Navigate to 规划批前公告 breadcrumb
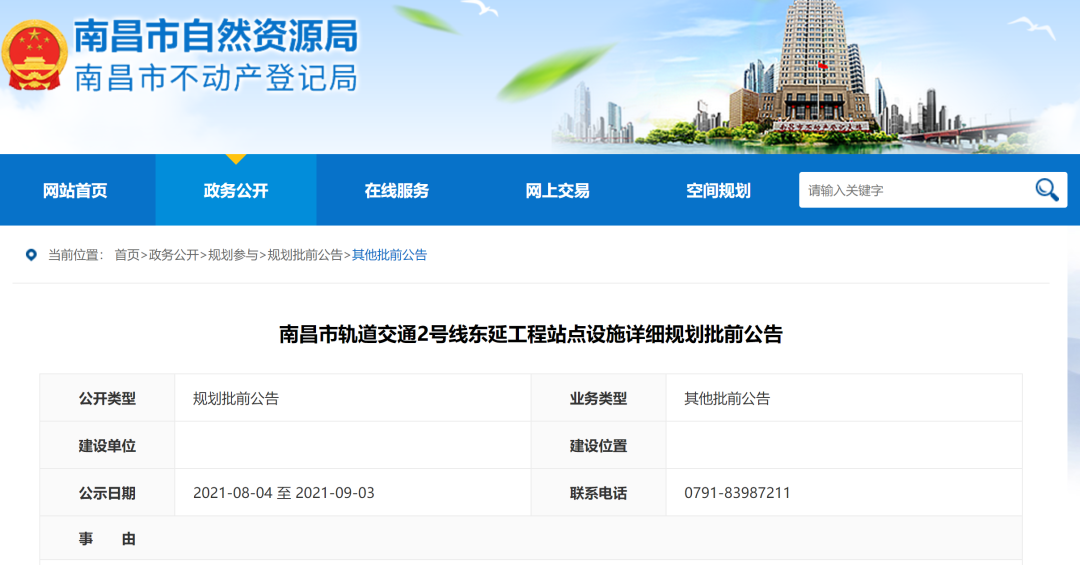Viewport: 1080px width, 565px height. tap(304, 255)
